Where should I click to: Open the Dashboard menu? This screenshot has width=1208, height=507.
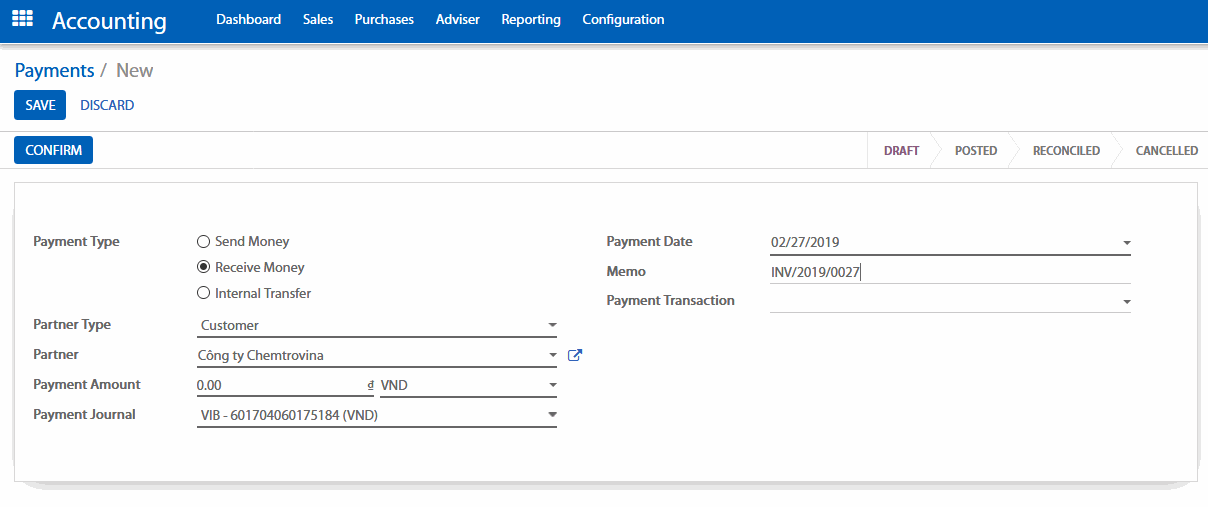(x=248, y=19)
